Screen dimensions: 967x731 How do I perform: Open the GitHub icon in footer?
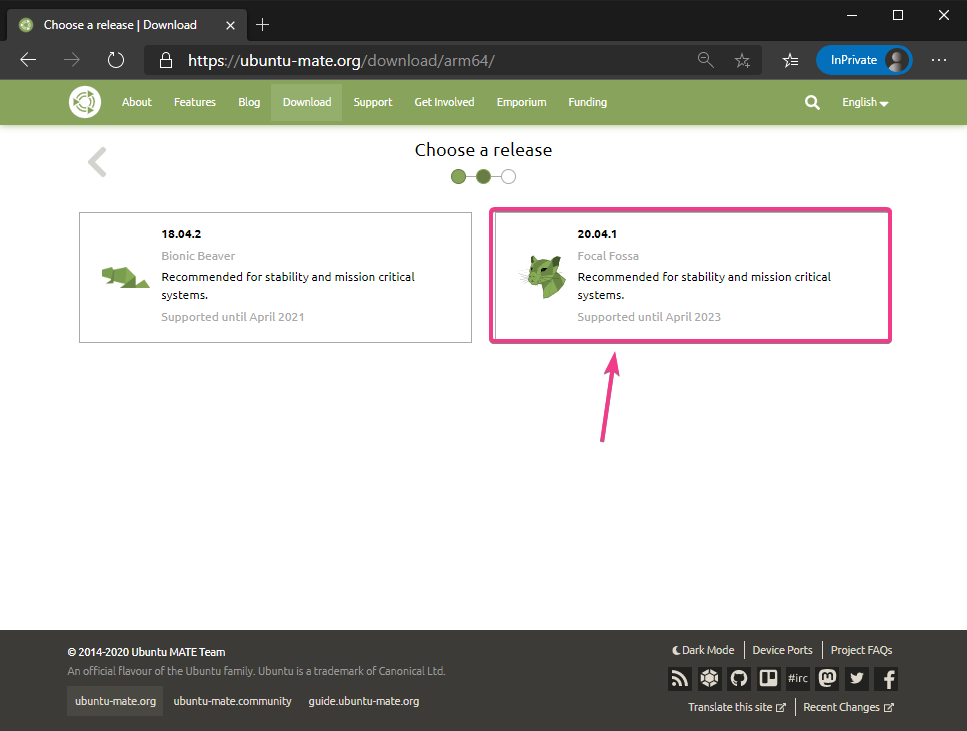pyautogui.click(x=739, y=679)
